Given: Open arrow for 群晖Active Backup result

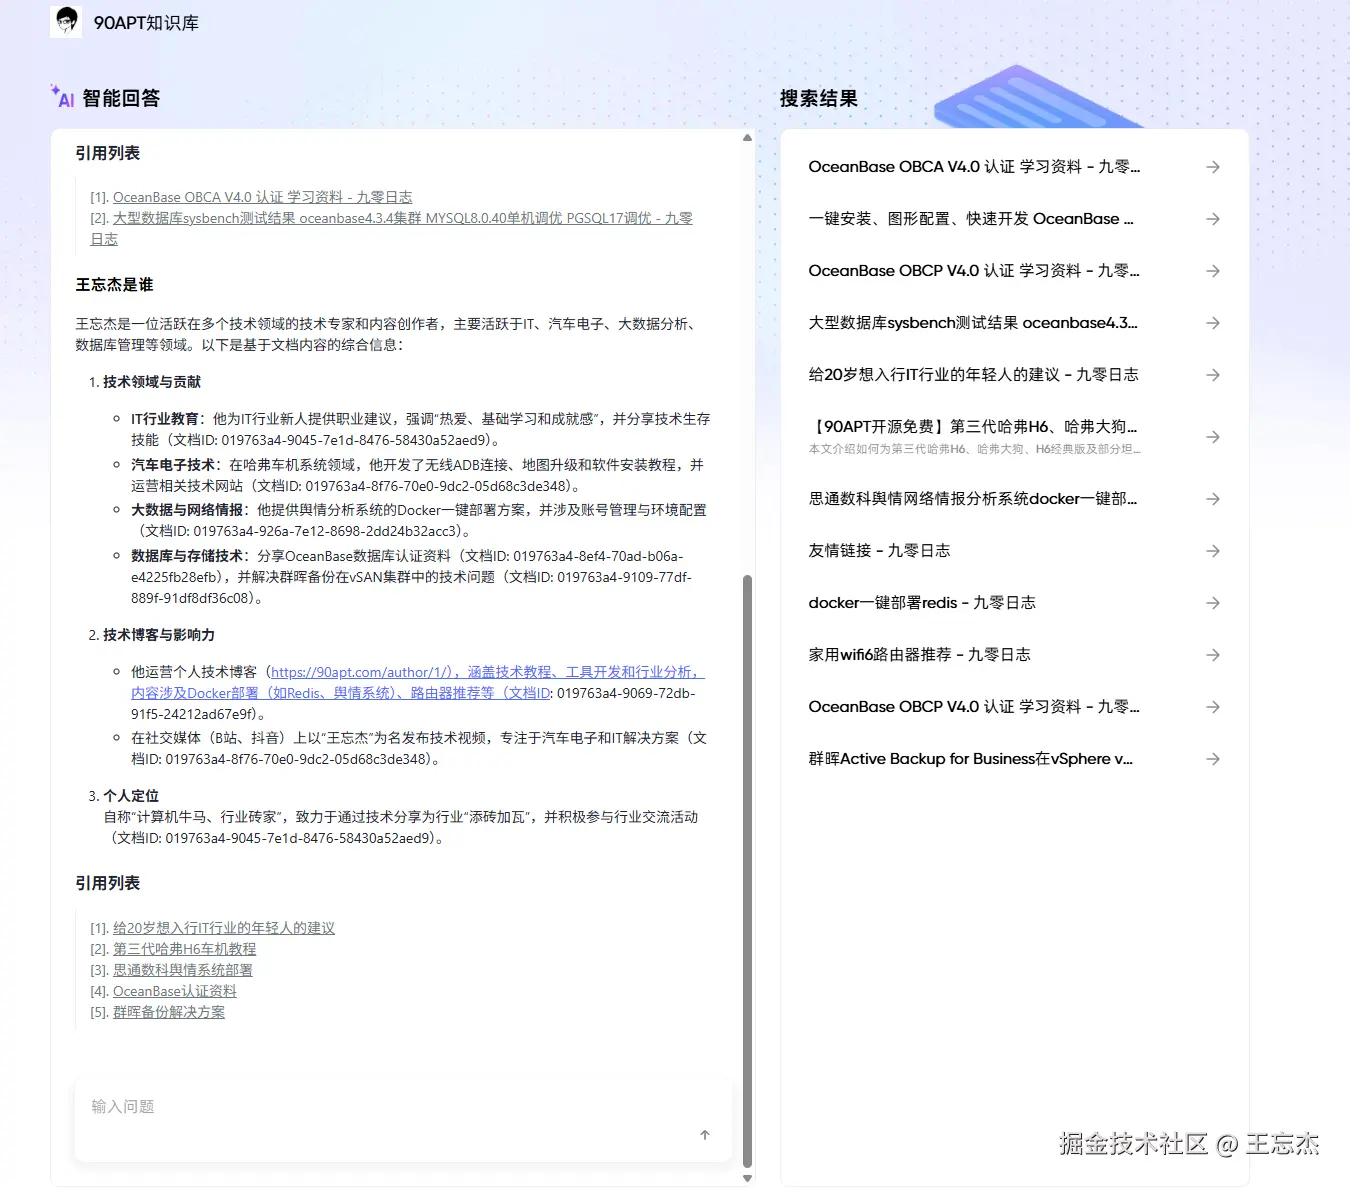Looking at the screenshot, I should 1212,759.
